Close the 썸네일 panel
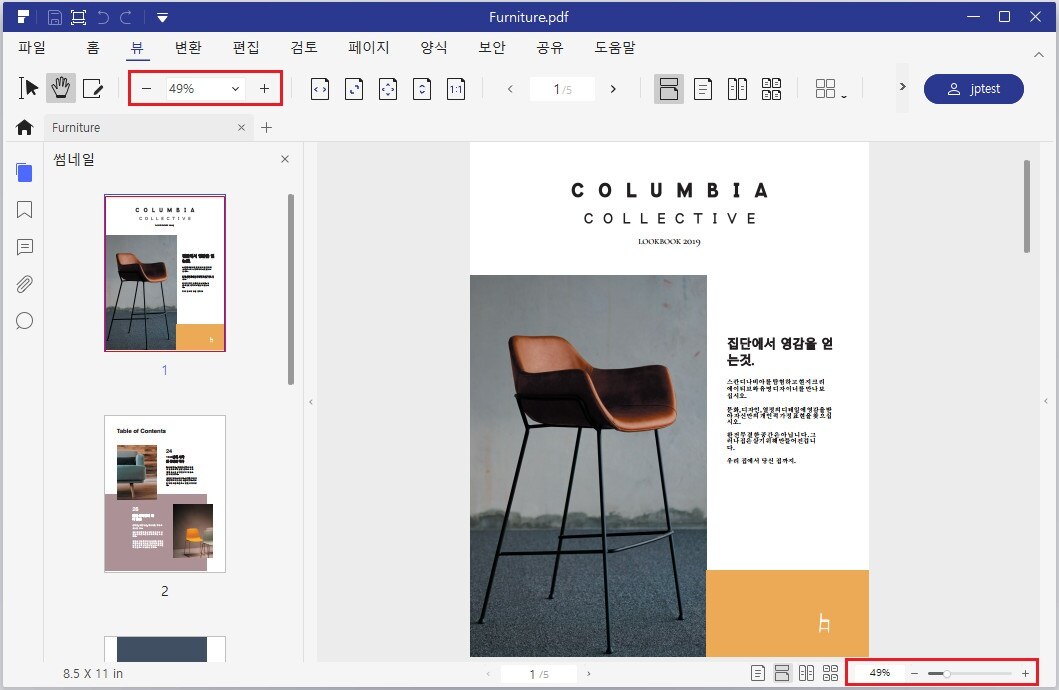Screen dimensions: 1059x690 click(285, 159)
